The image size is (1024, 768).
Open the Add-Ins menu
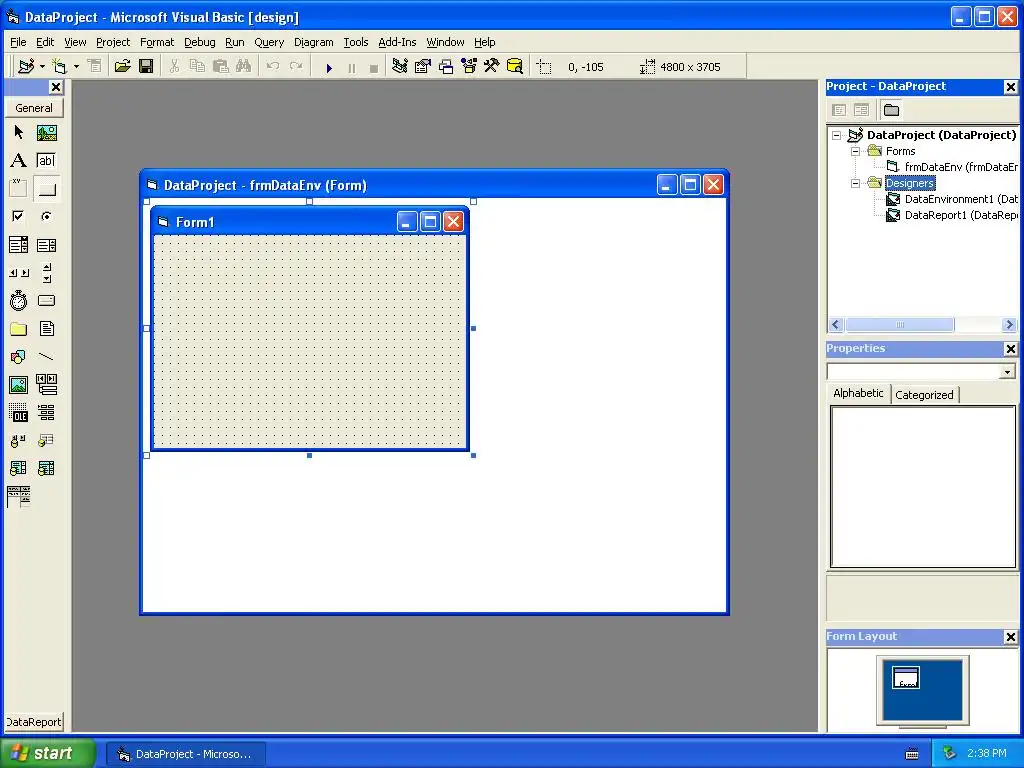tap(397, 42)
